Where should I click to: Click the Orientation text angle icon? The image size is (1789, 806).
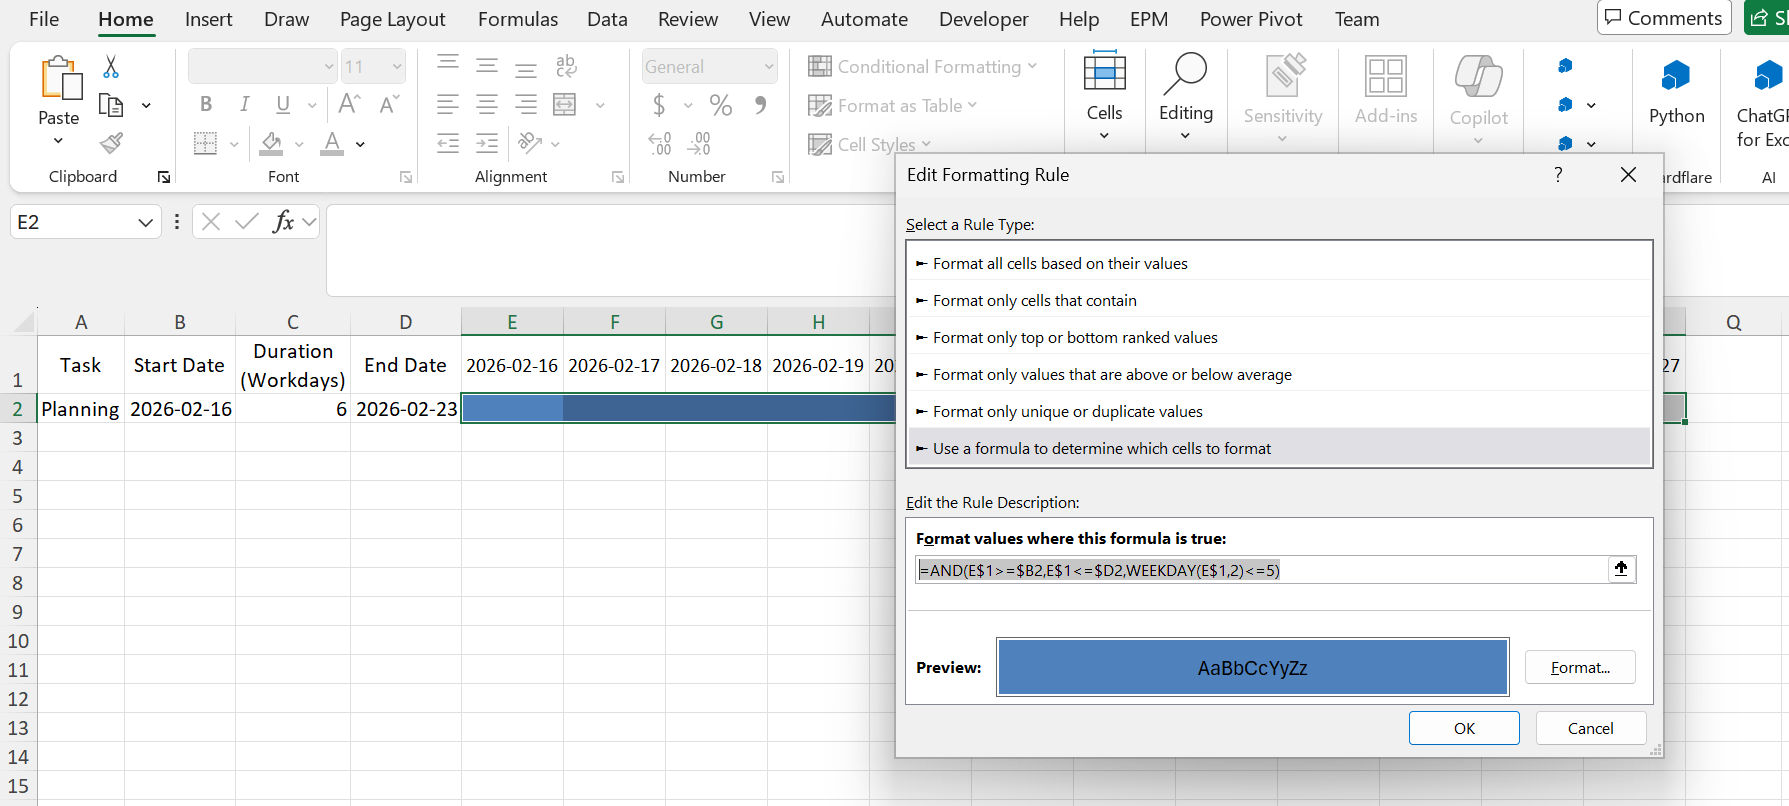pos(530,143)
